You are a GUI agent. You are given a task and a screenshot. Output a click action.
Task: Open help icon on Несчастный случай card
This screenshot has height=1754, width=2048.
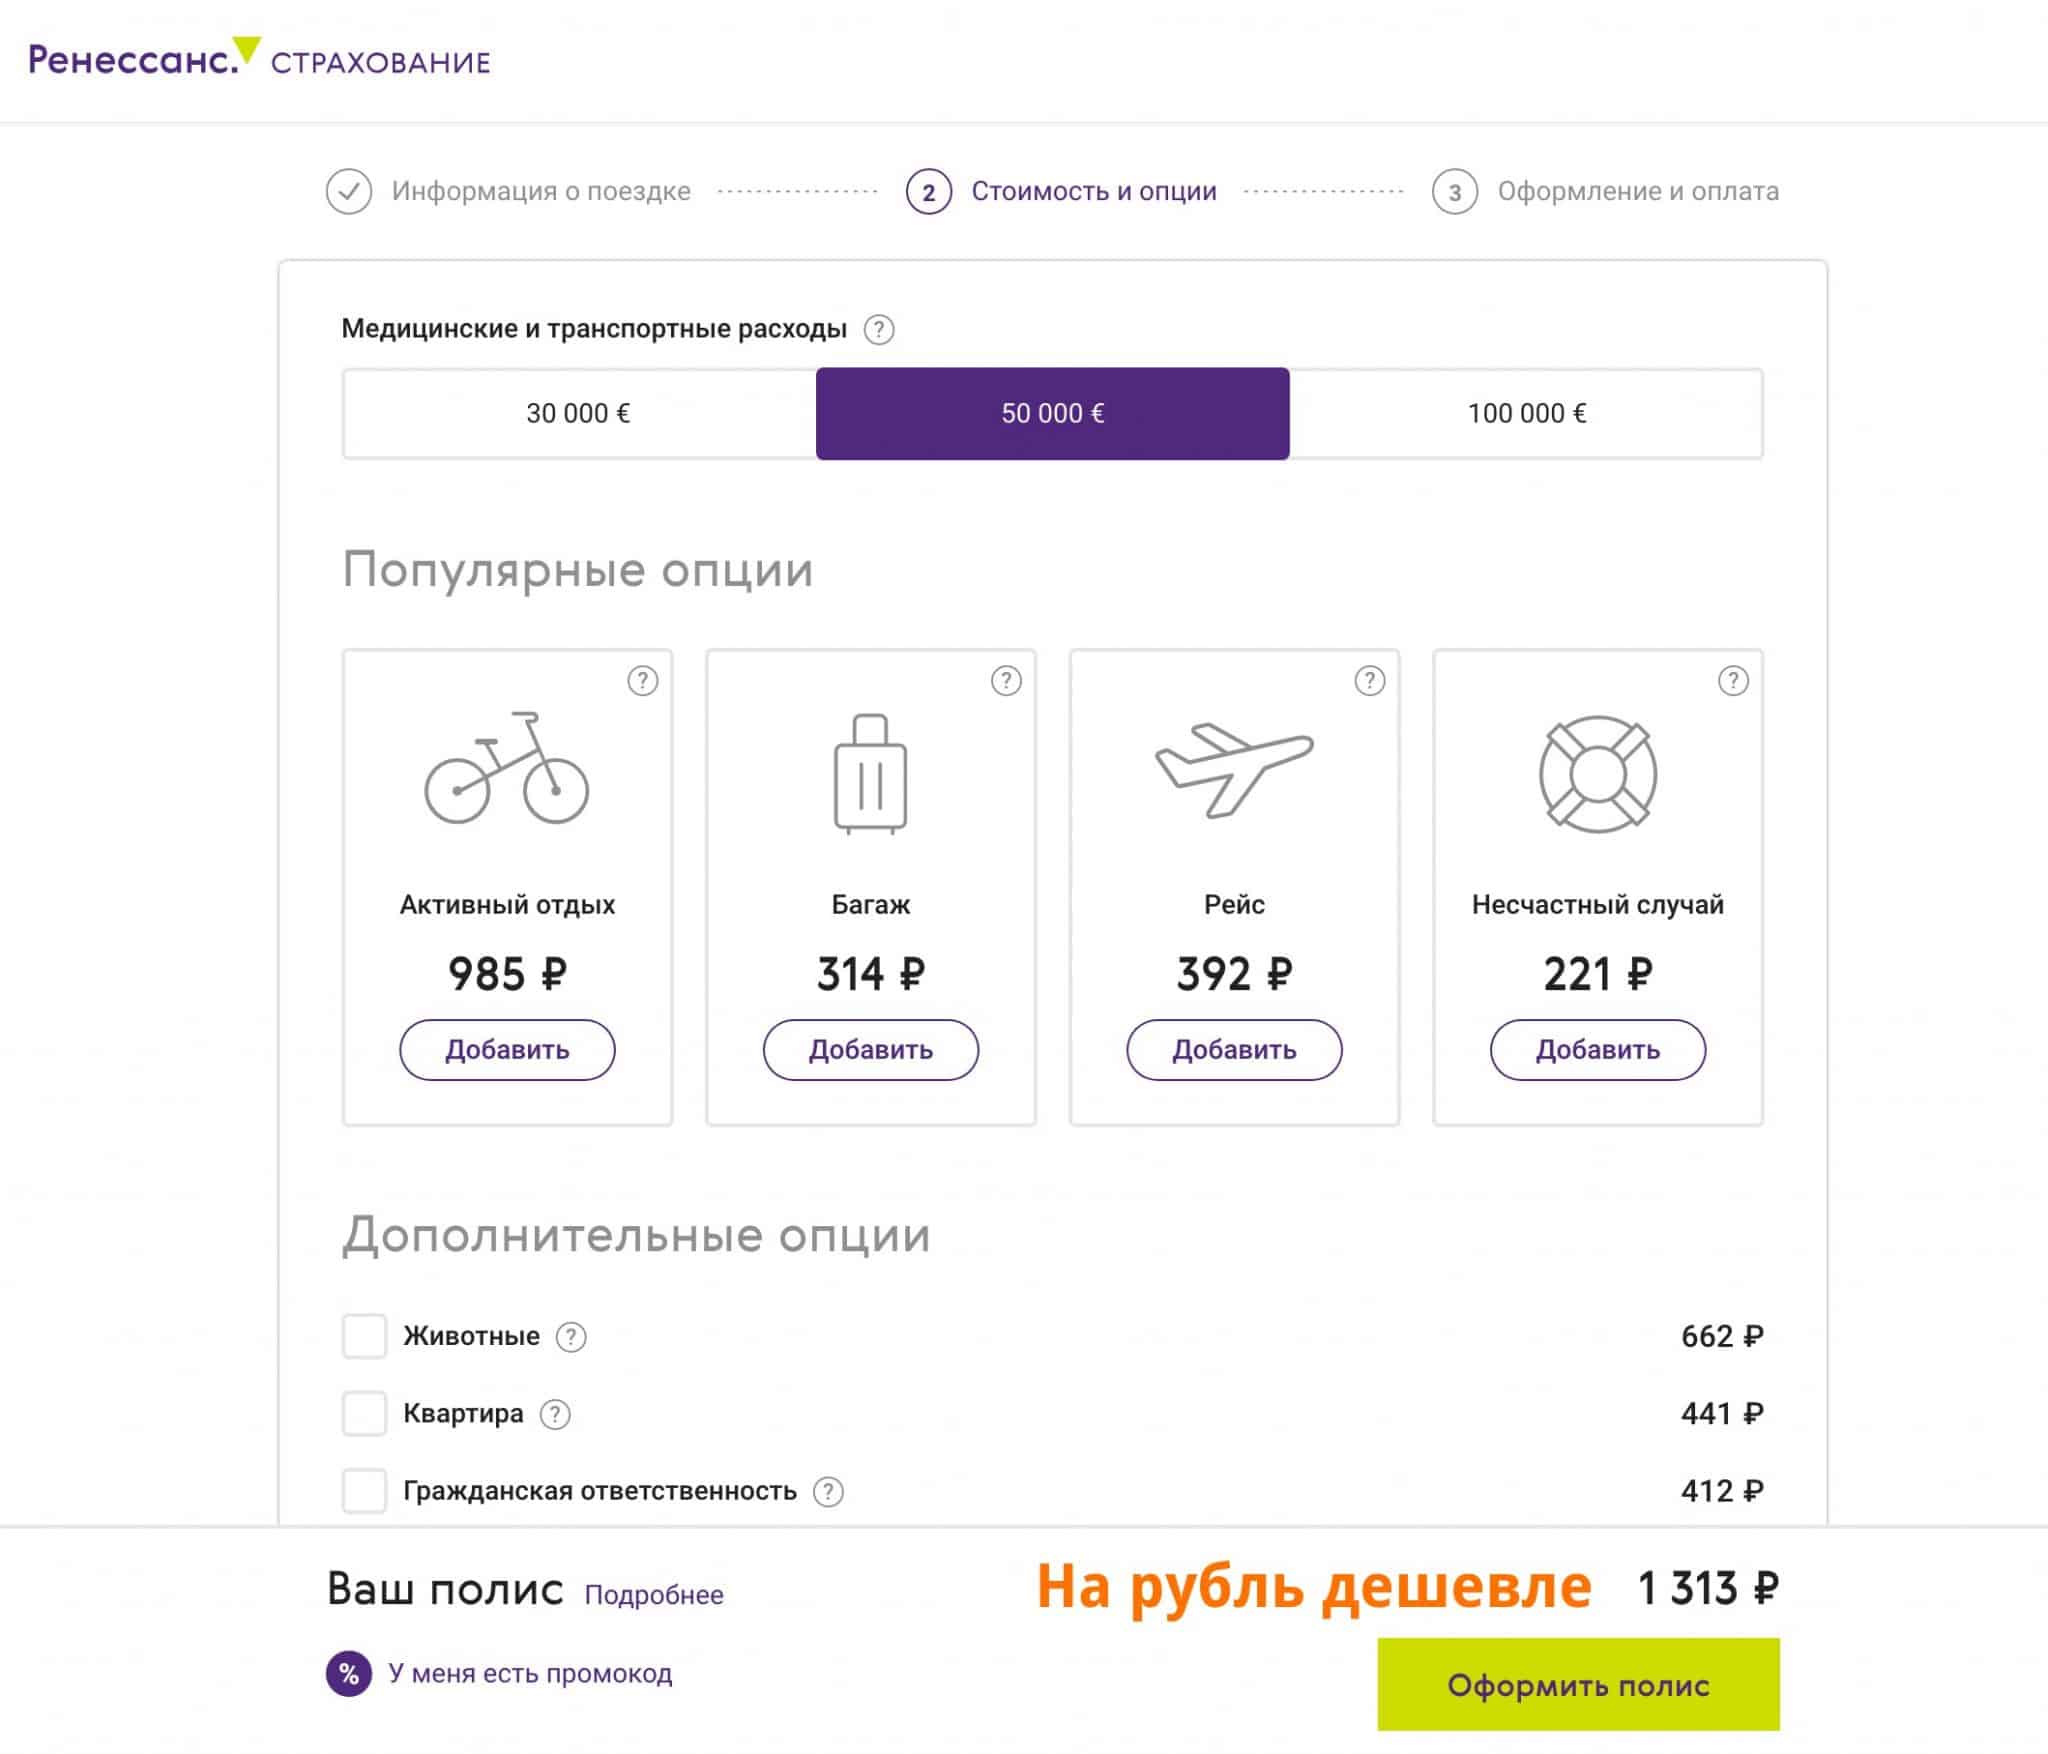pos(1733,681)
